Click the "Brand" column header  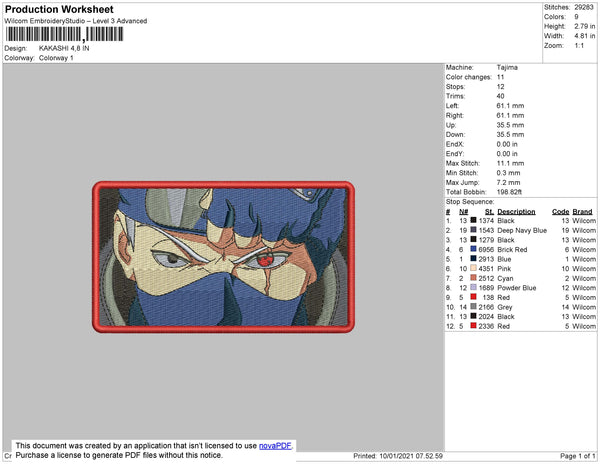coord(582,212)
